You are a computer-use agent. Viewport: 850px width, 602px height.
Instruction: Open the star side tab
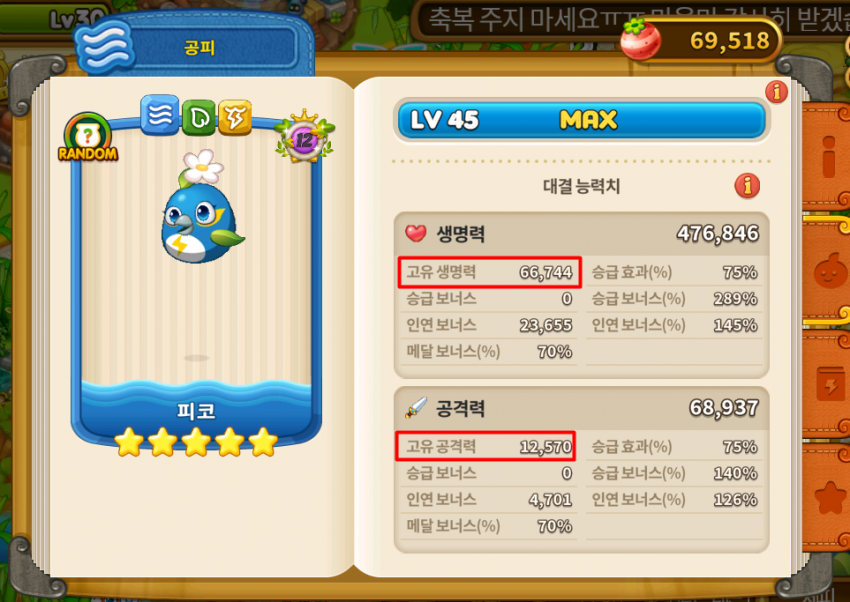825,497
